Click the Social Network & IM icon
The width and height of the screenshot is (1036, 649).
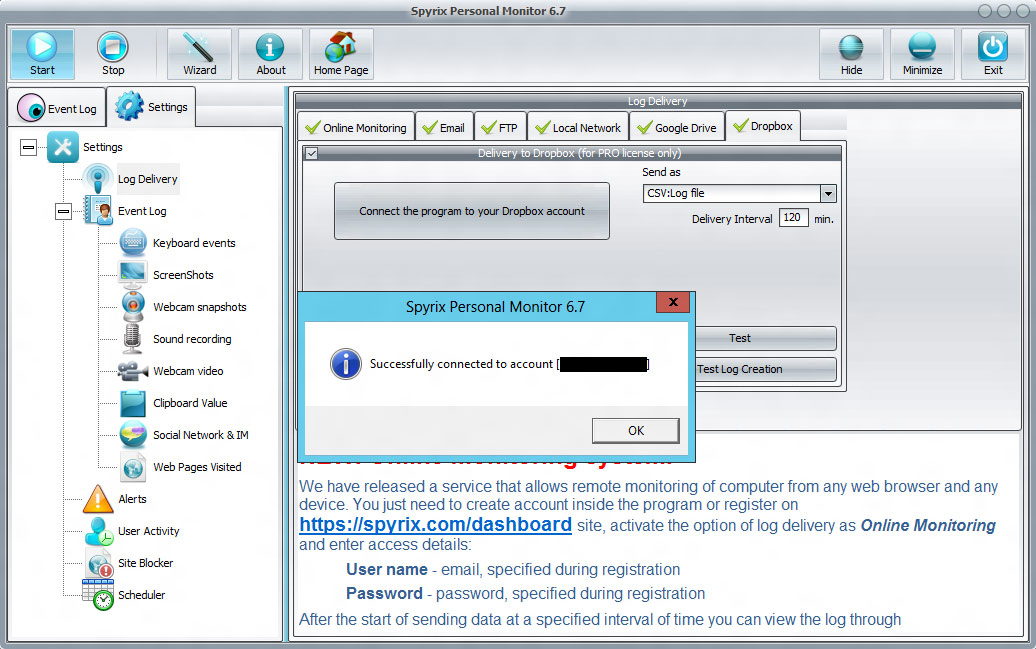[x=133, y=435]
